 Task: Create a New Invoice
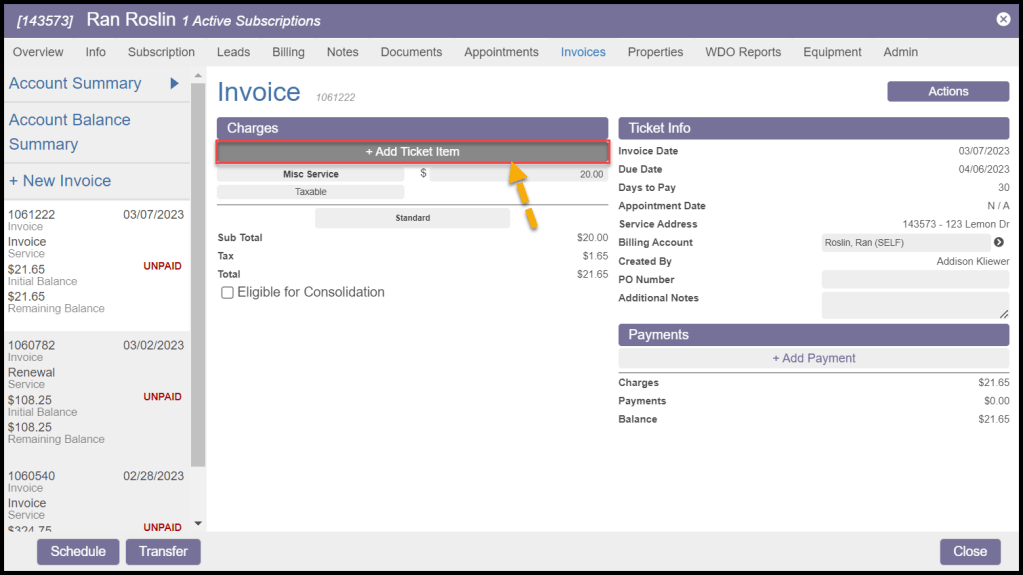click(x=60, y=181)
